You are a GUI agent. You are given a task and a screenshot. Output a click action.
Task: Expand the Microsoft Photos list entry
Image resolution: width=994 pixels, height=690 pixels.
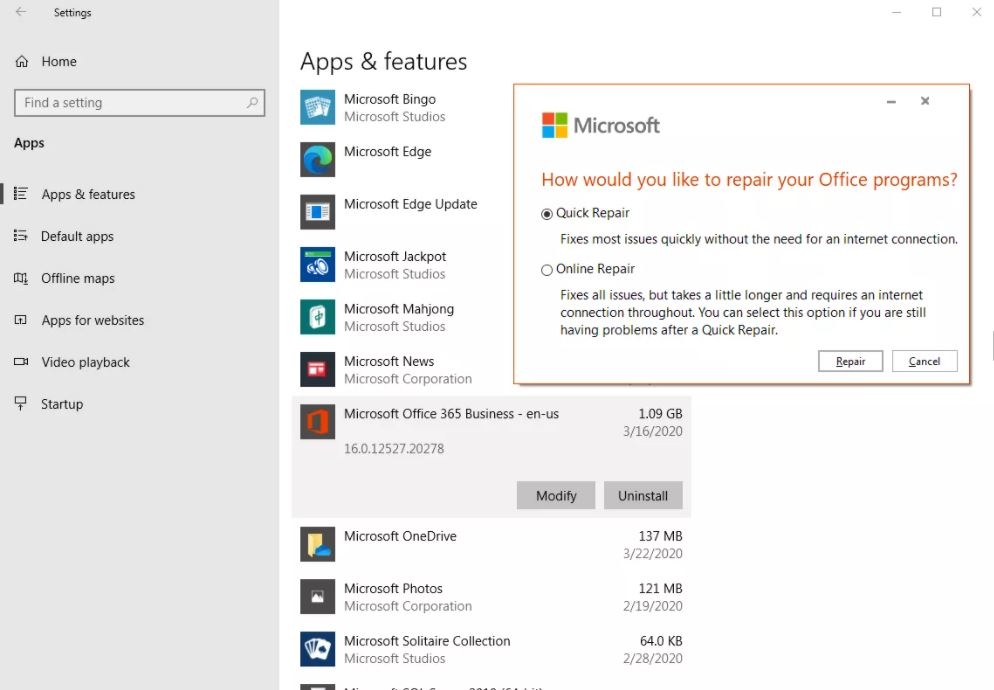(490, 597)
